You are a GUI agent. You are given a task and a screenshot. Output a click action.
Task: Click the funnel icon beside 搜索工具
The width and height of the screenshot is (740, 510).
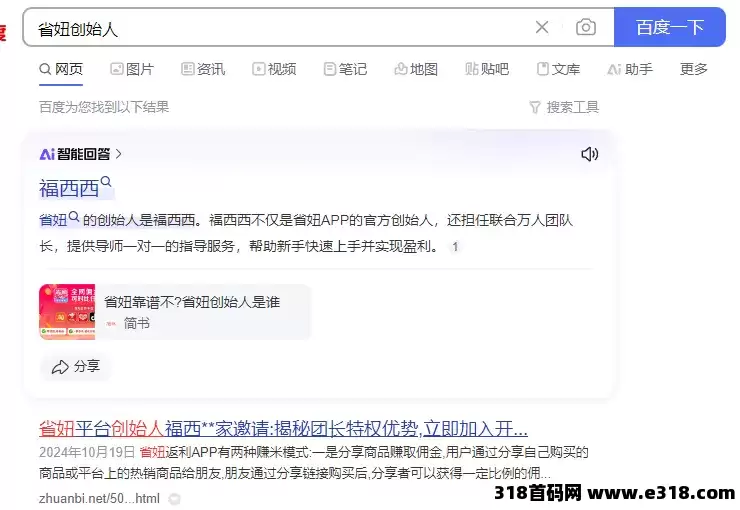535,108
